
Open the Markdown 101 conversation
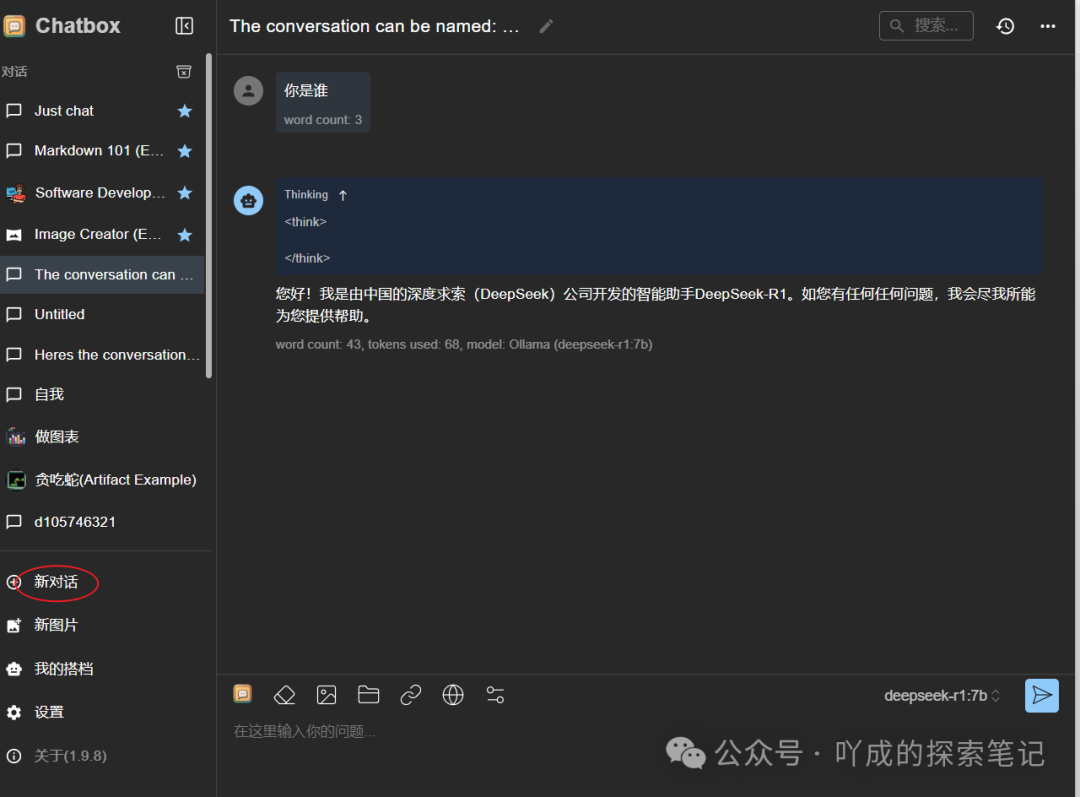(102, 151)
